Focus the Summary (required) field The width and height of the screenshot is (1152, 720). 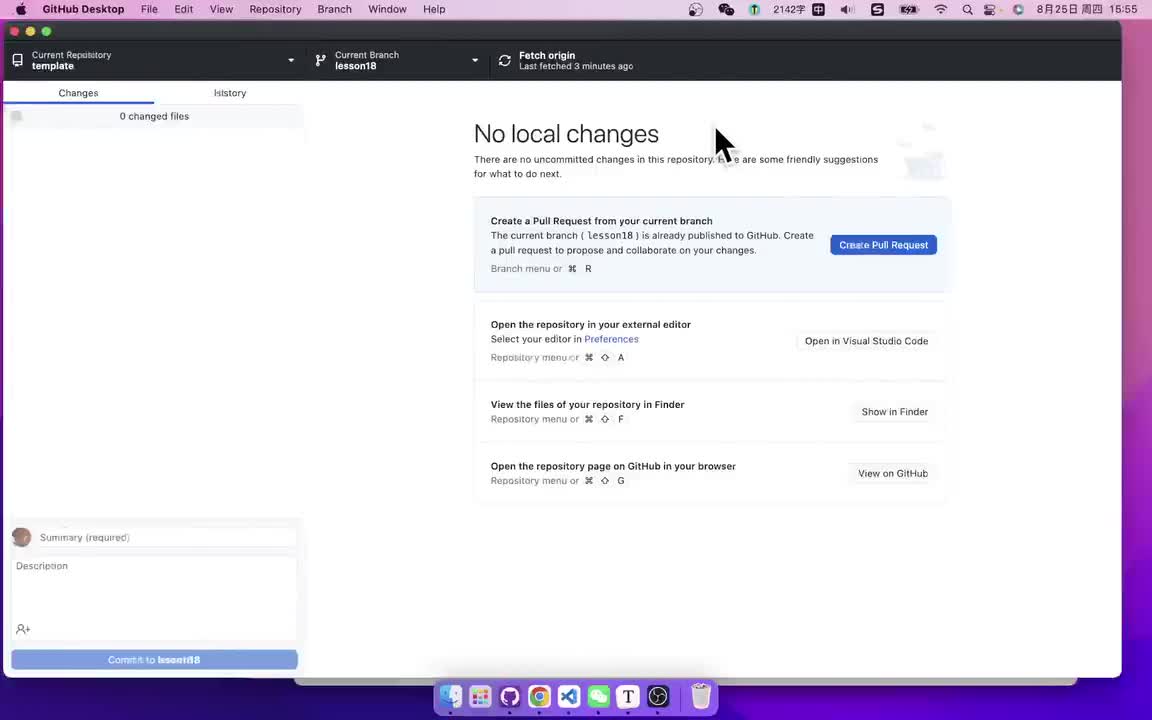pyautogui.click(x=167, y=537)
